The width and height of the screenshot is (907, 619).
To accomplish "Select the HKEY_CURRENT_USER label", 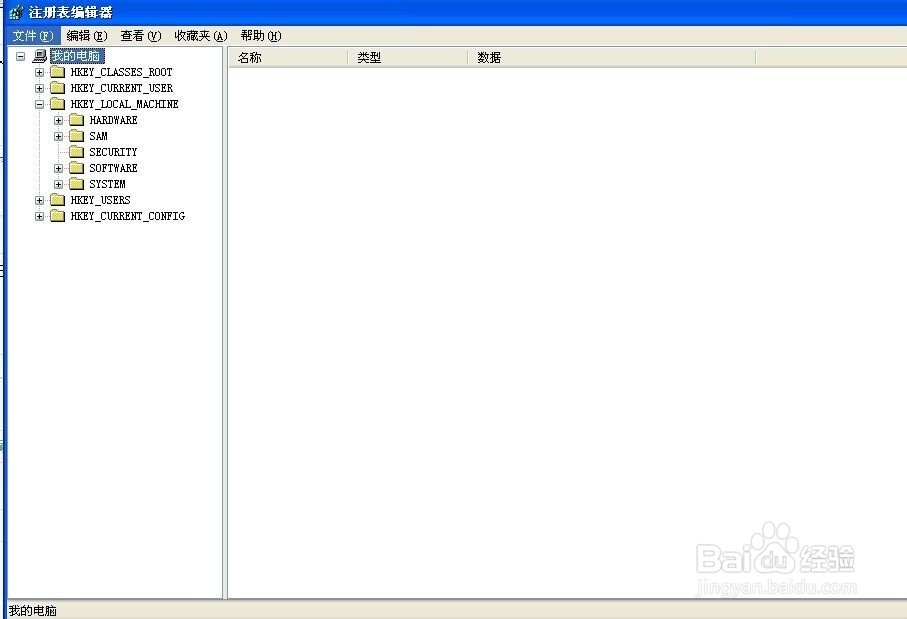I will pos(121,88).
